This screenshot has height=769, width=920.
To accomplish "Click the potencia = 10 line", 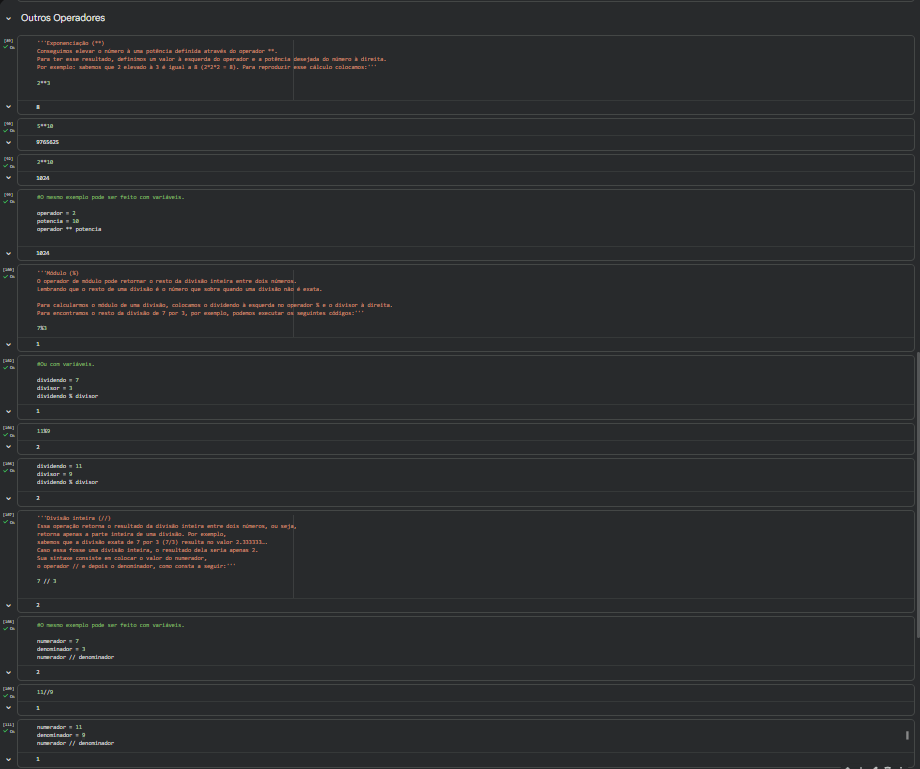I will pos(58,221).
